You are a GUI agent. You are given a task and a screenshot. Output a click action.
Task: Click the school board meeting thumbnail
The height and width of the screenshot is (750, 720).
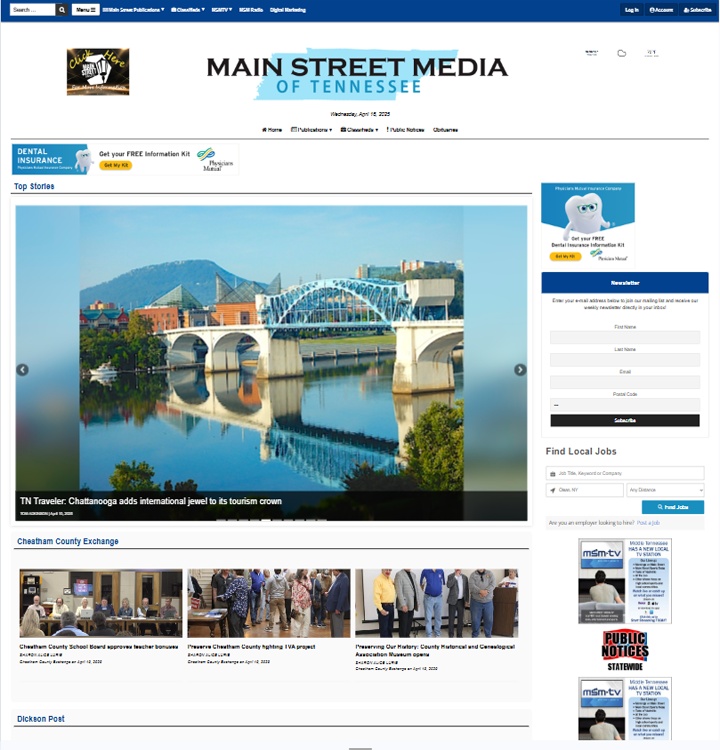(101, 603)
